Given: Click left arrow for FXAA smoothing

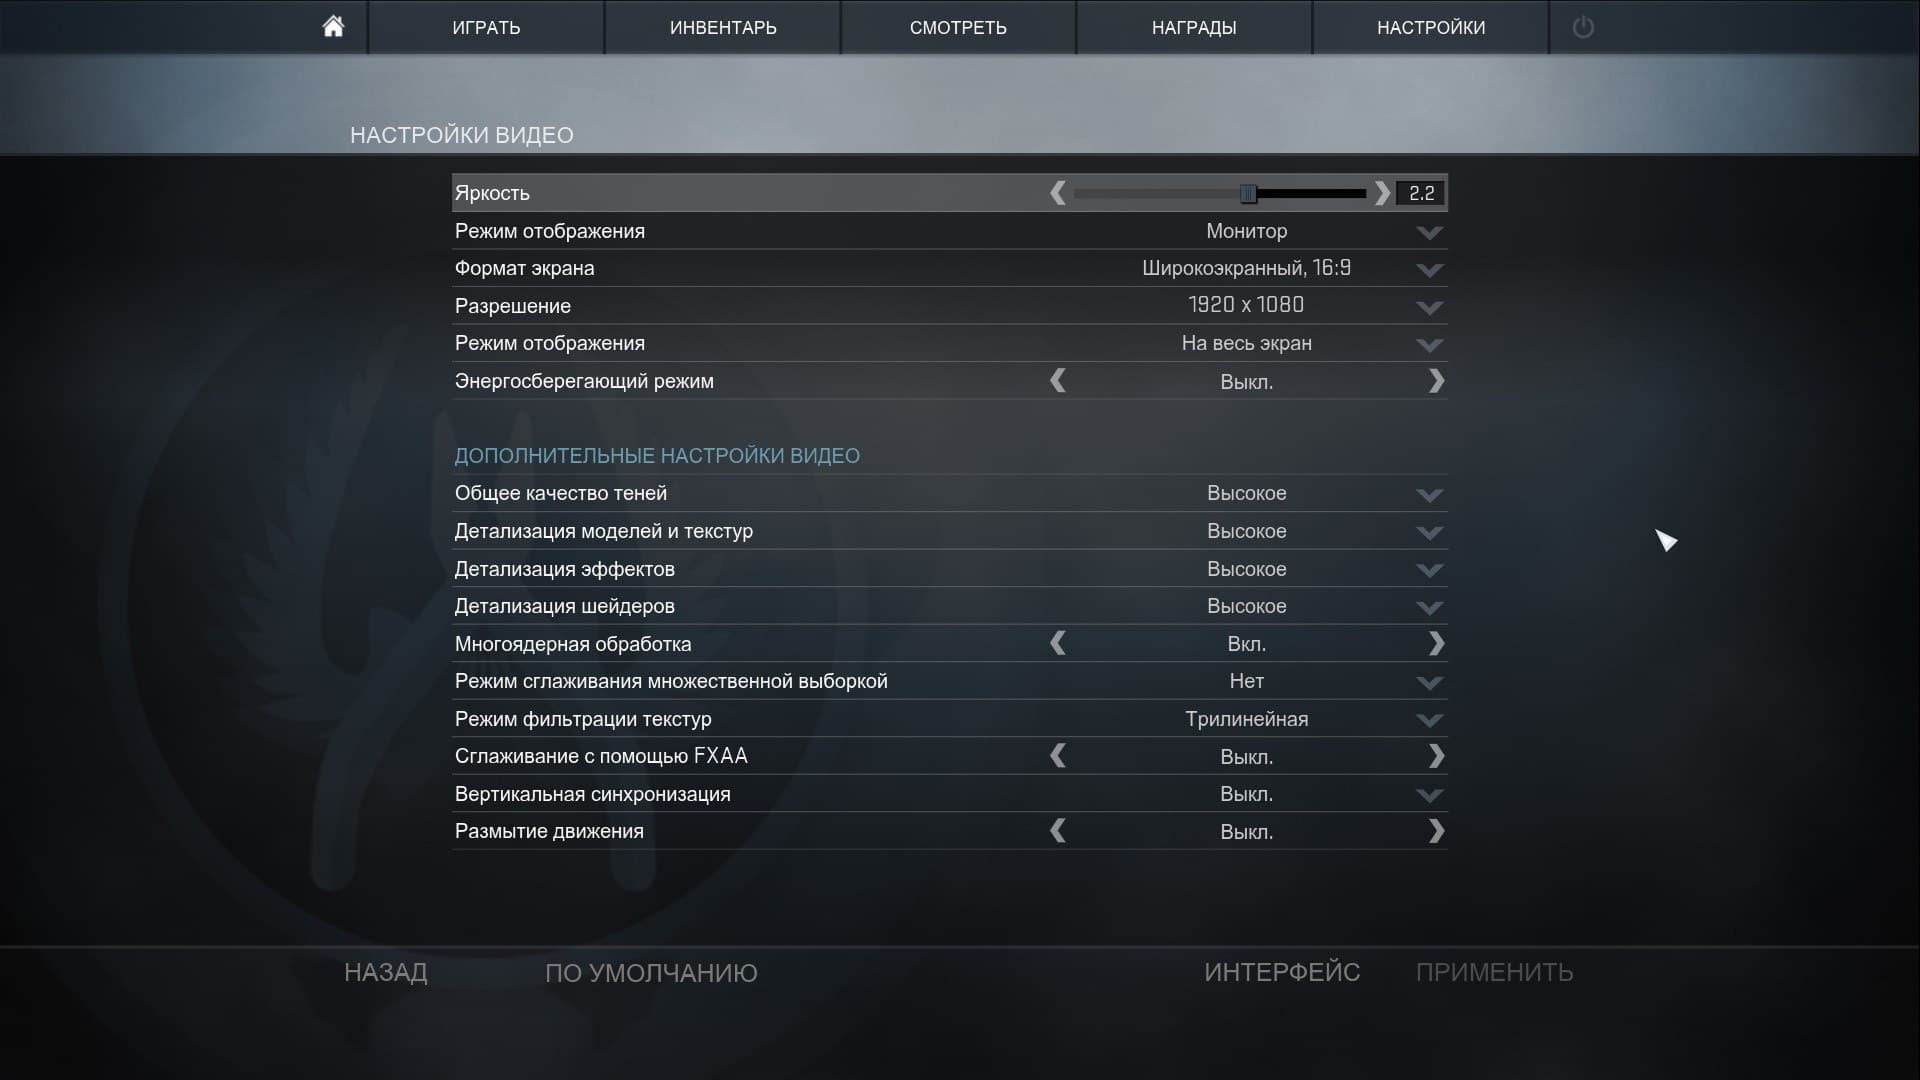Looking at the screenshot, I should point(1058,756).
